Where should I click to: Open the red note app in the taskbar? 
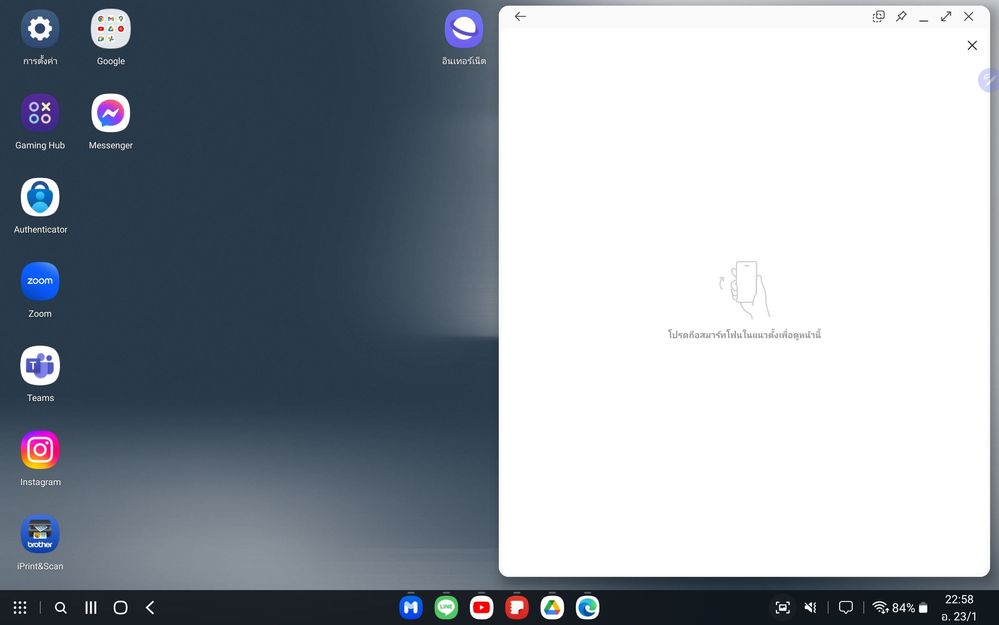coord(517,608)
